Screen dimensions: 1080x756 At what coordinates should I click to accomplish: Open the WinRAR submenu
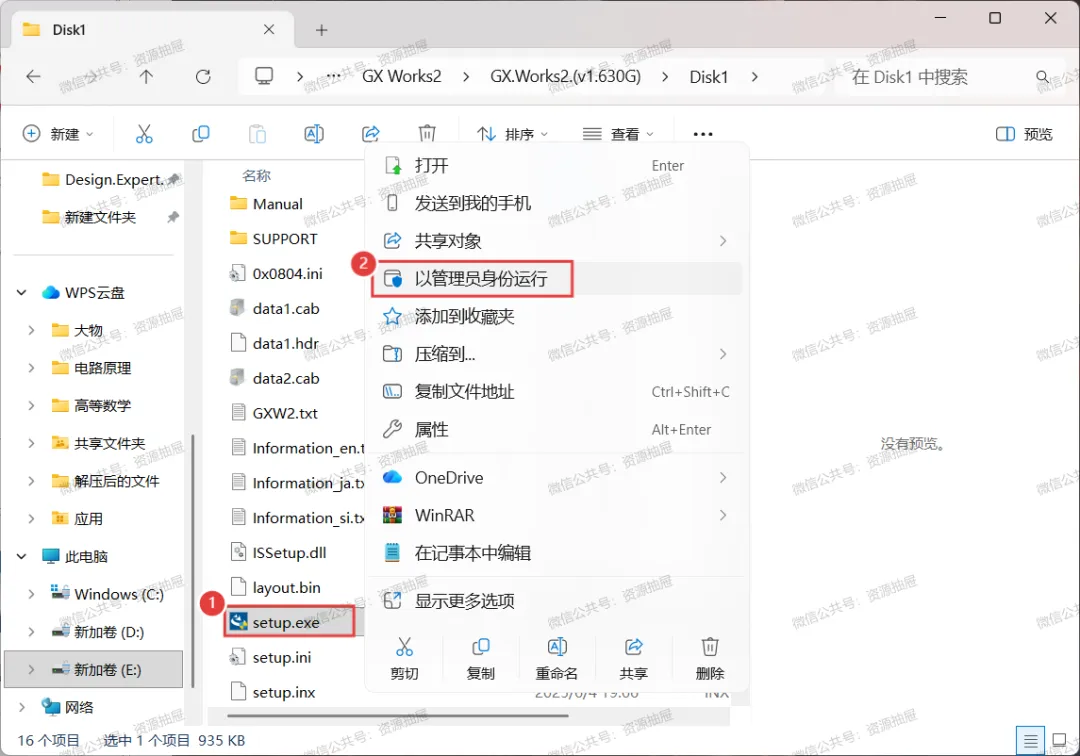click(x=557, y=515)
